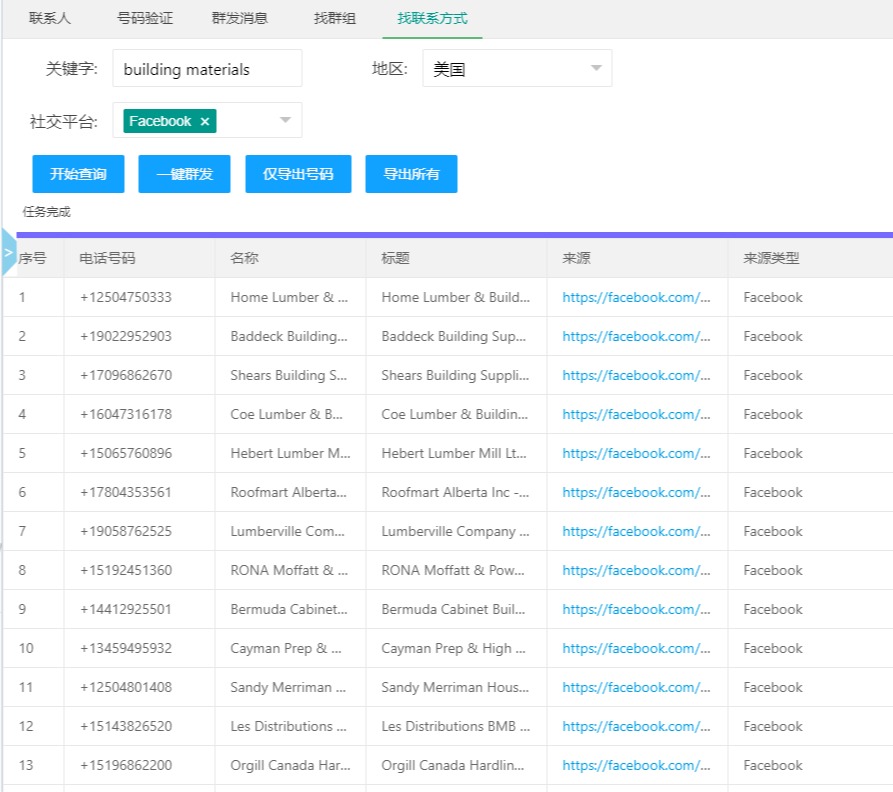Select the 找联系方式 tab
The width and height of the screenshot is (893, 792).
432,18
